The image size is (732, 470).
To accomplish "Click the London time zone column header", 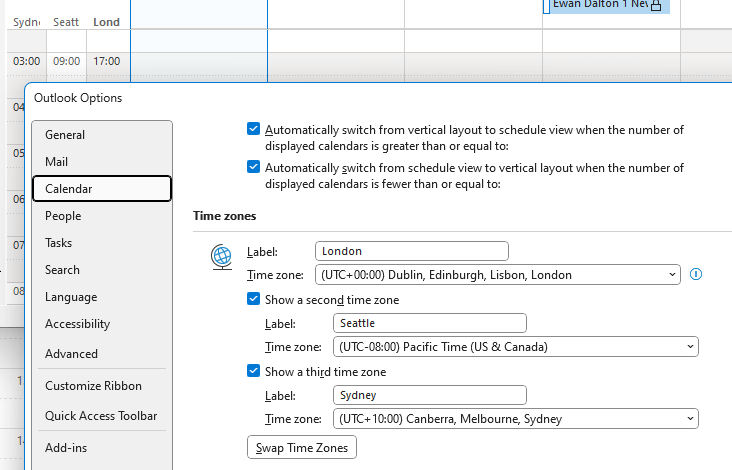I will tap(106, 22).
